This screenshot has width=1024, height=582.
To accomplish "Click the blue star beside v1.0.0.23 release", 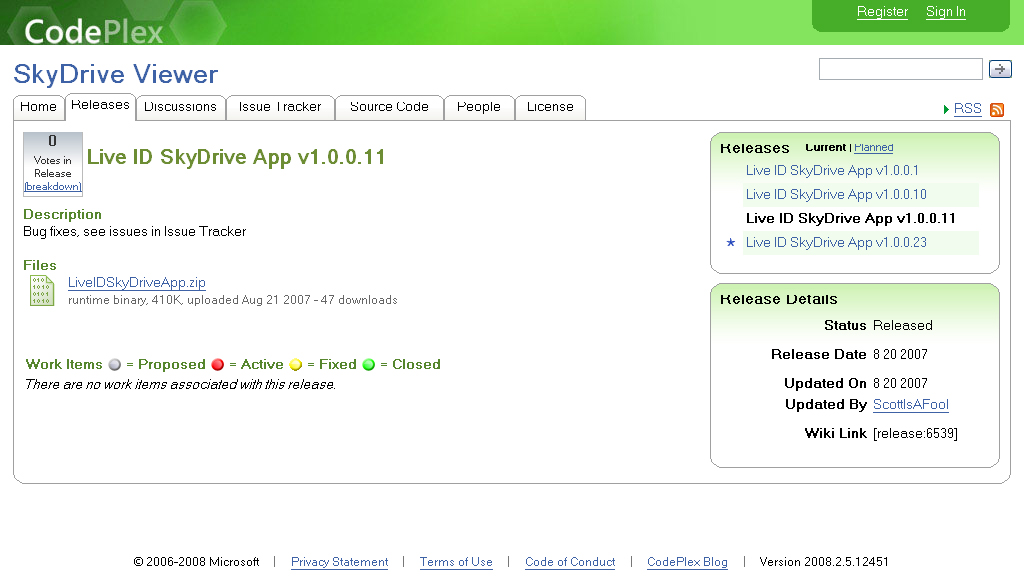I will pos(731,242).
